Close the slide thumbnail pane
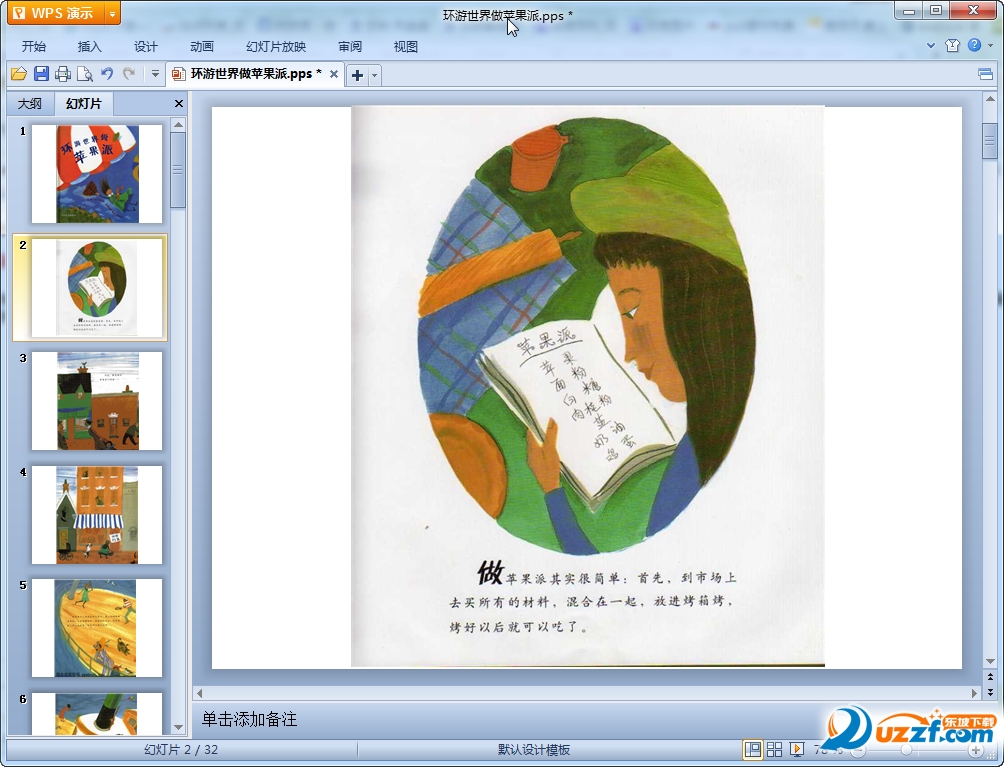1004x767 pixels. [179, 104]
